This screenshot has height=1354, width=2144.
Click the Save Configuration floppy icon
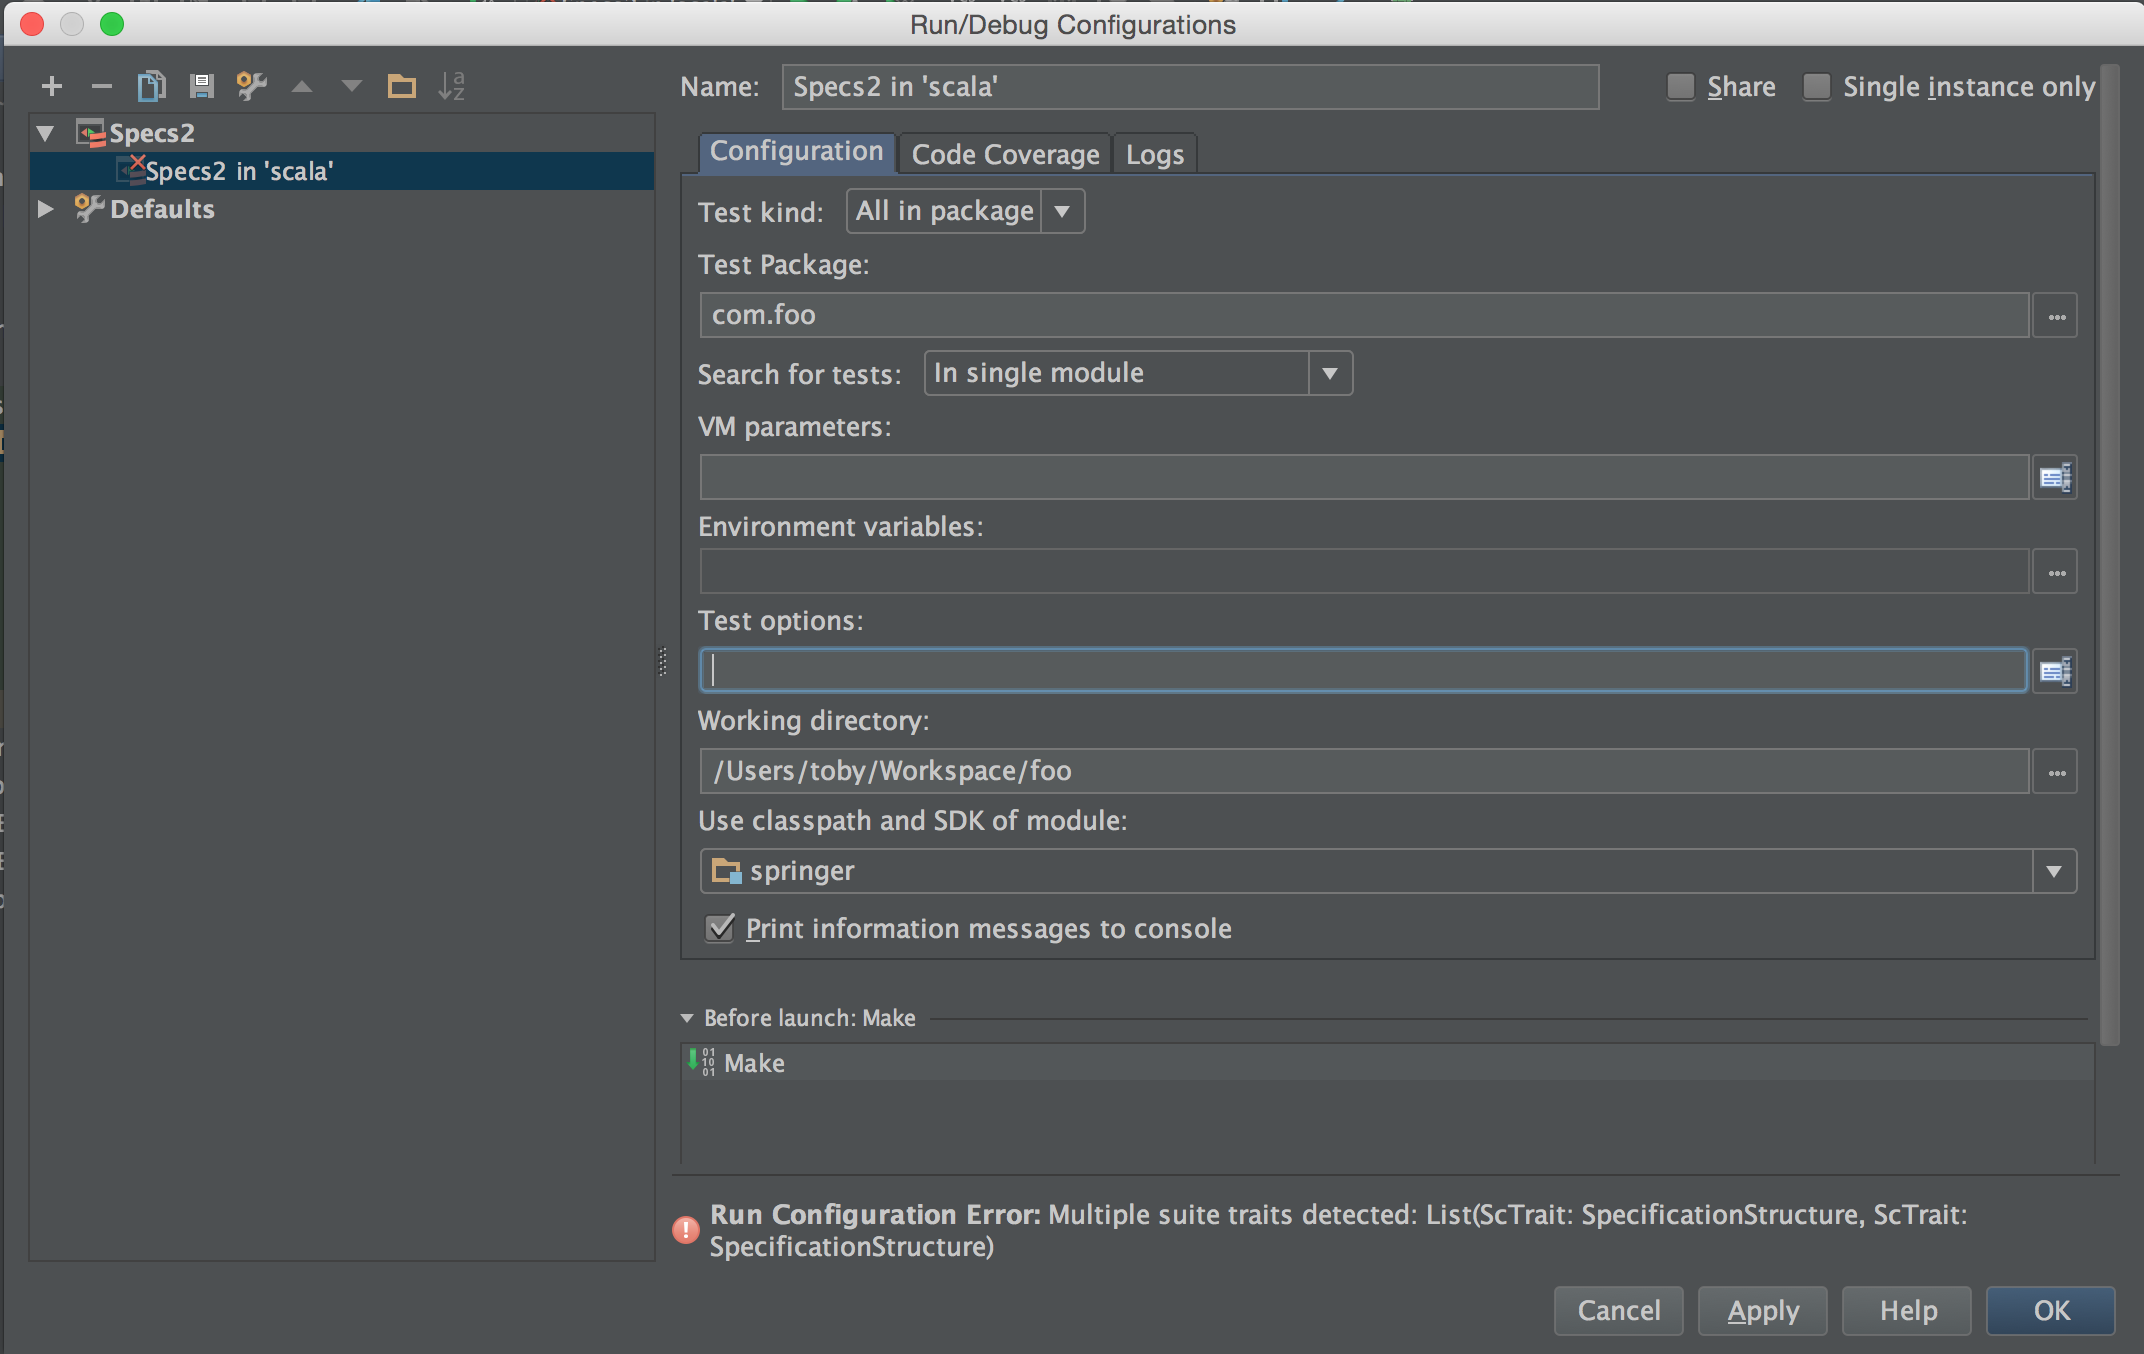tap(201, 87)
